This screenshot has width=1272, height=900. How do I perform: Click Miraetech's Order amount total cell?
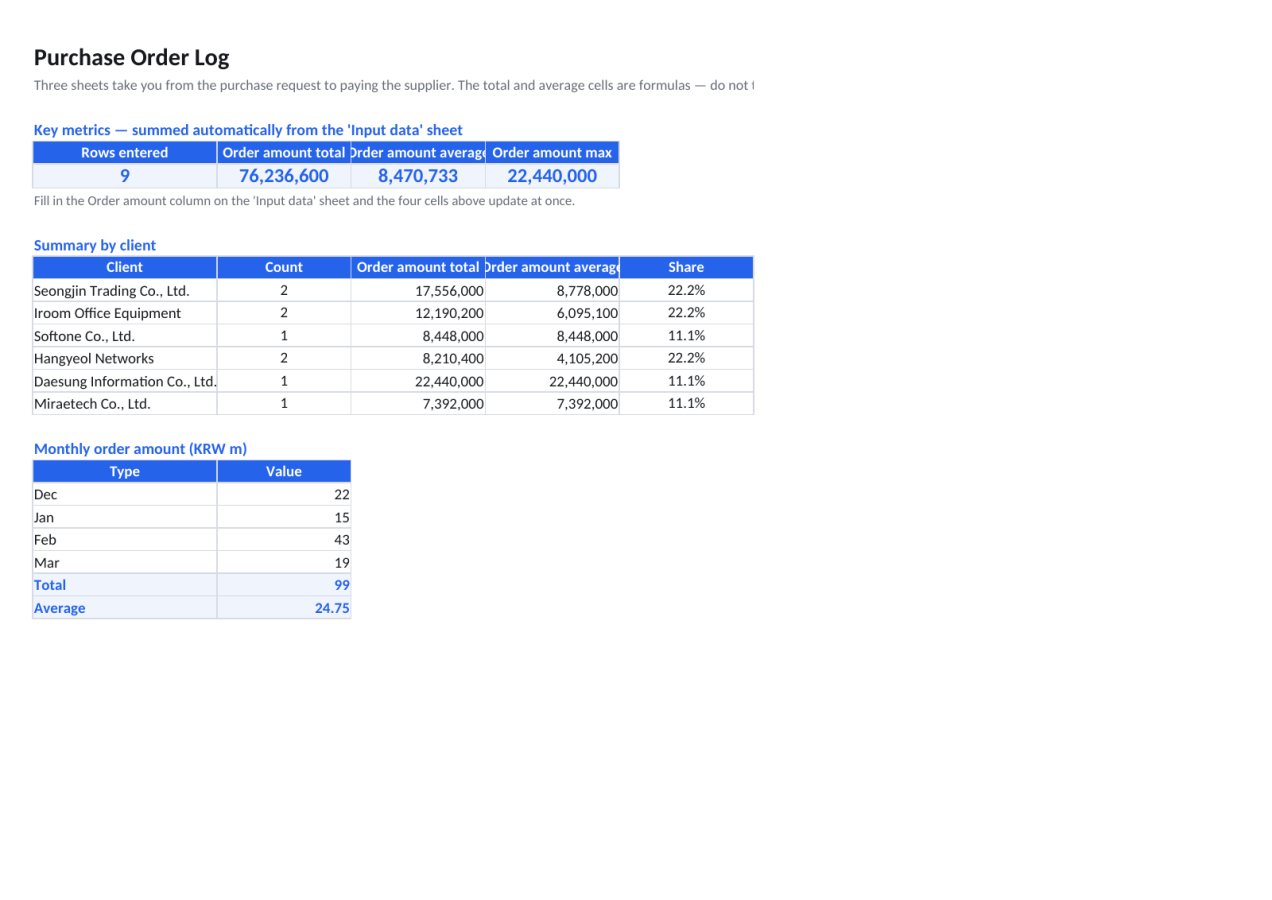coord(418,404)
